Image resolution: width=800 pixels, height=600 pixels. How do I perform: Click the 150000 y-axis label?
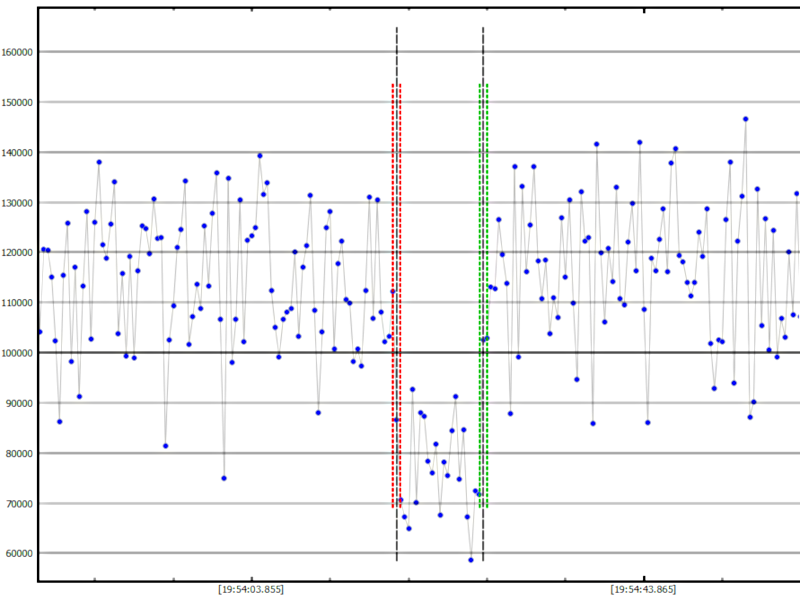[18, 102]
